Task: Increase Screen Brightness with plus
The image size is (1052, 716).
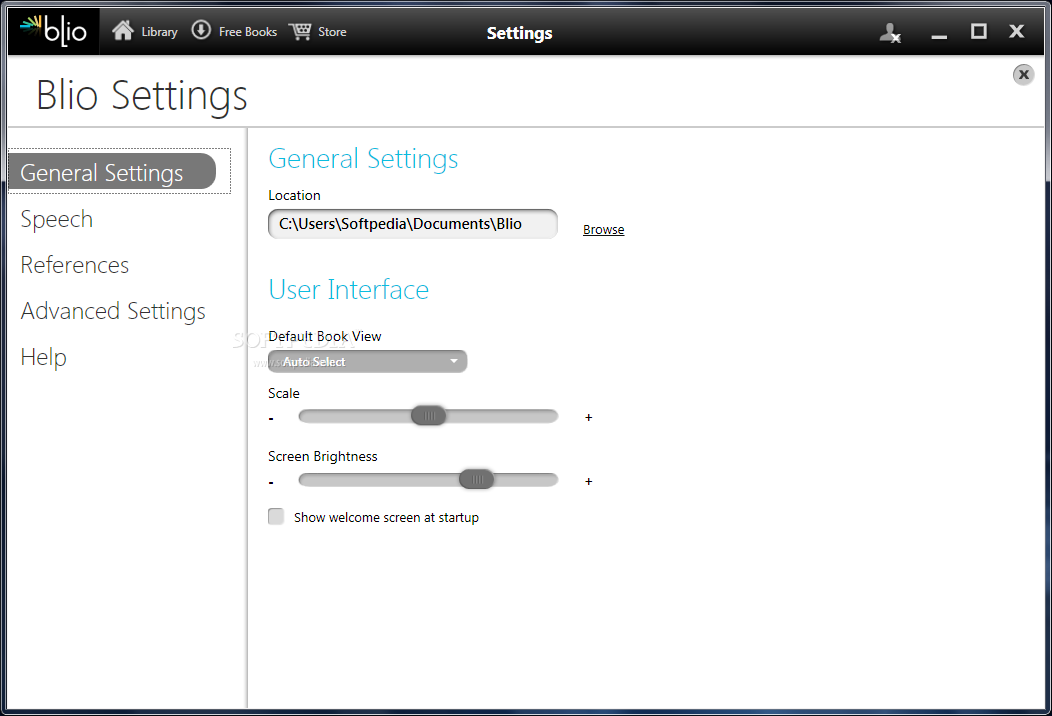Action: click(x=588, y=481)
